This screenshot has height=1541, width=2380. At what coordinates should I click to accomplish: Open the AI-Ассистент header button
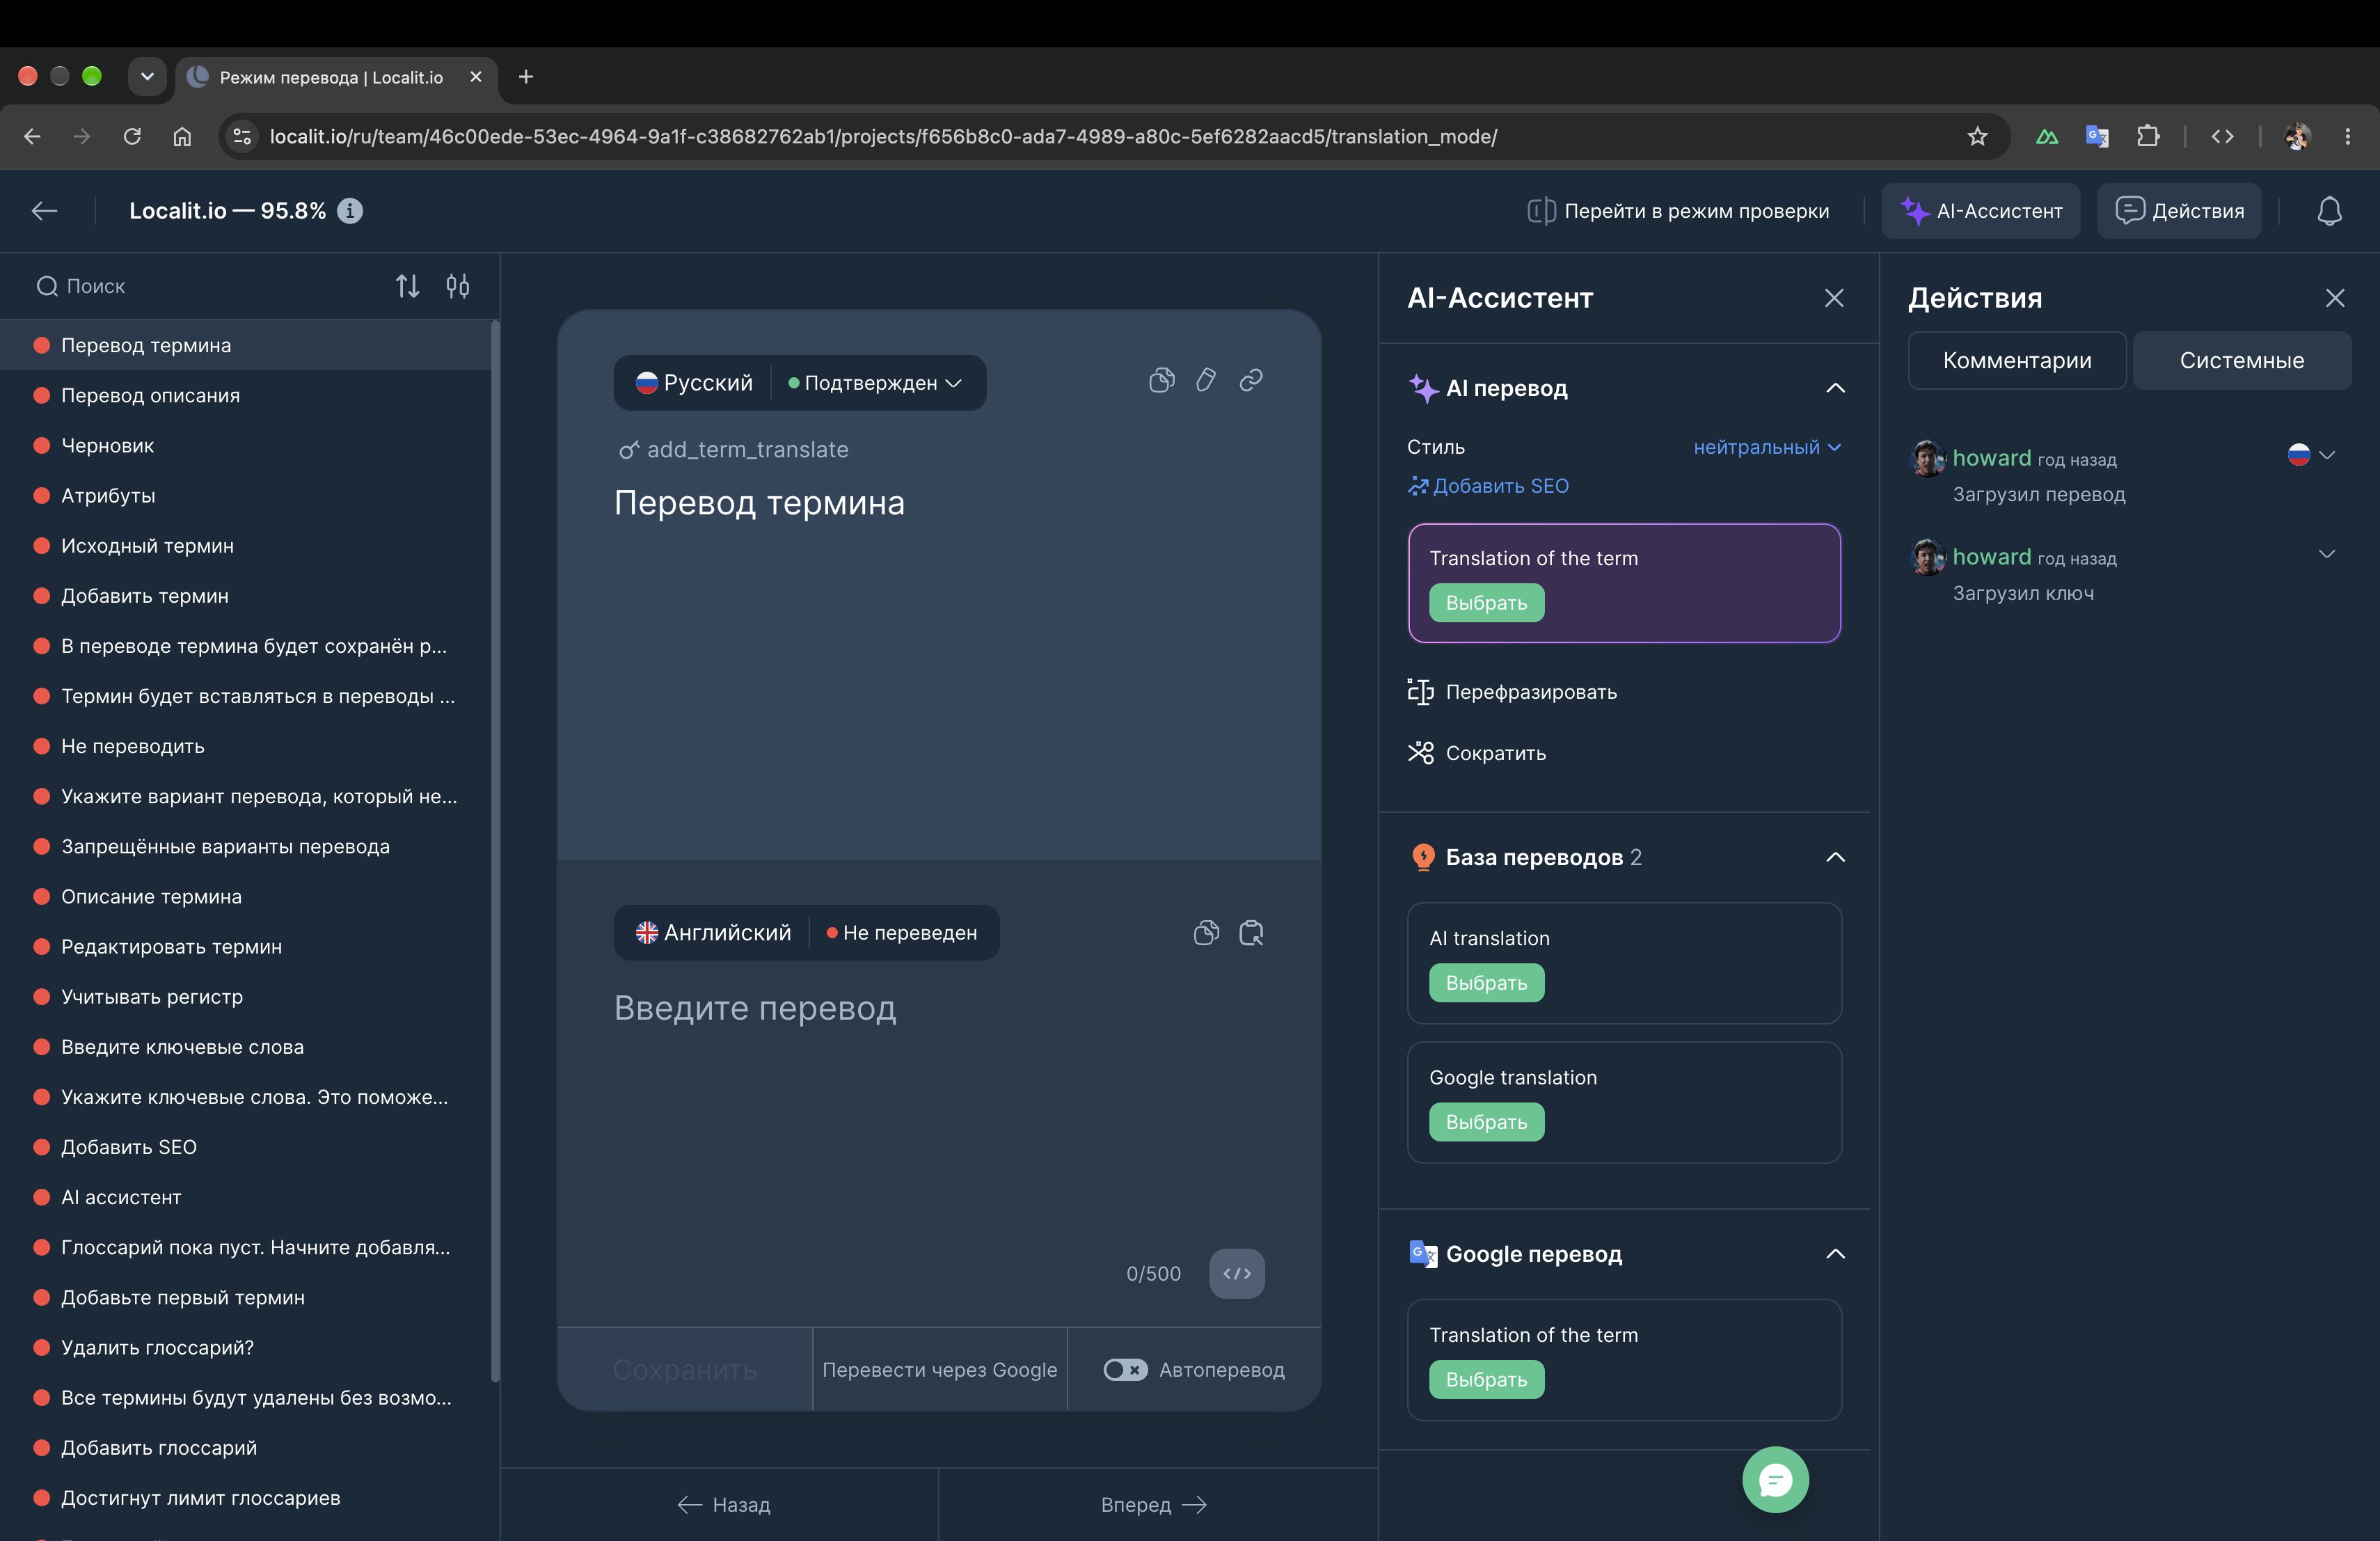pos(1980,211)
